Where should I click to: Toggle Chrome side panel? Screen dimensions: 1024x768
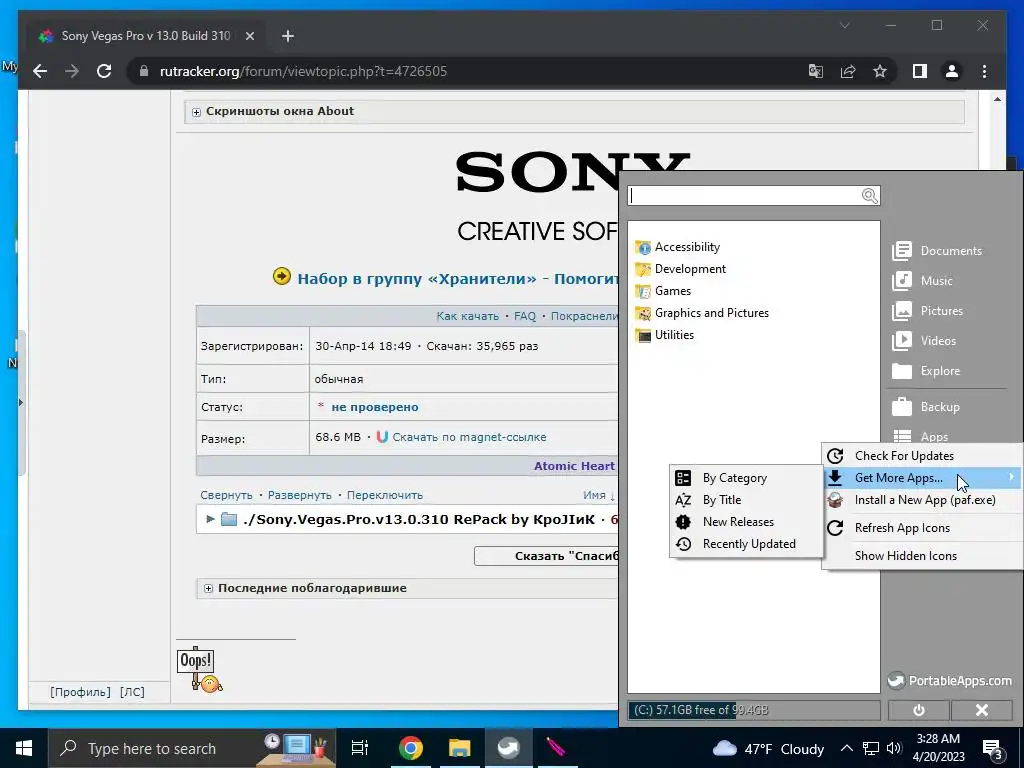(920, 71)
